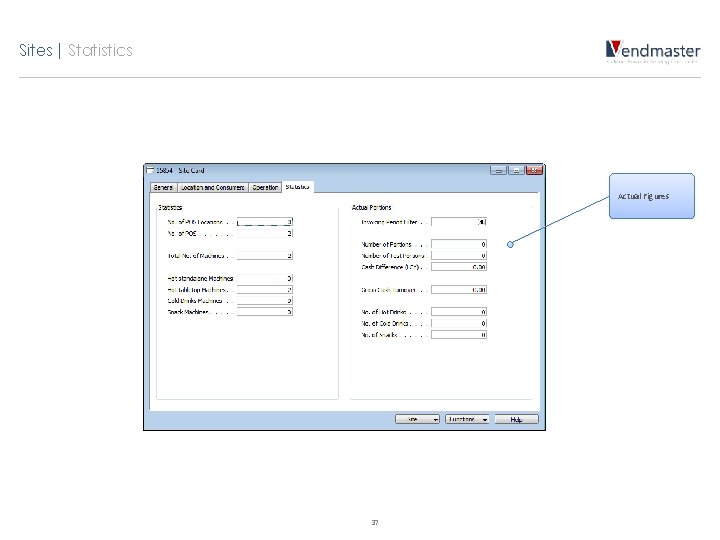Click the No. of POS field
The image size is (720, 540).
[x=265, y=233]
